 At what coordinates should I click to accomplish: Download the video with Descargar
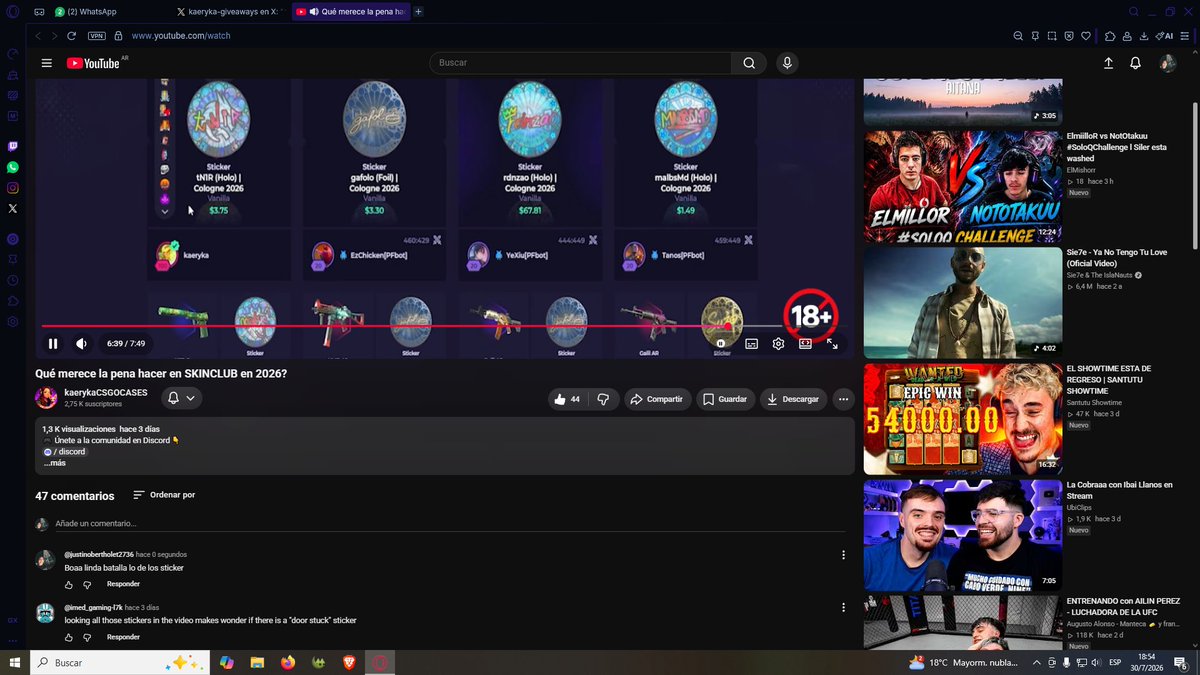point(793,399)
